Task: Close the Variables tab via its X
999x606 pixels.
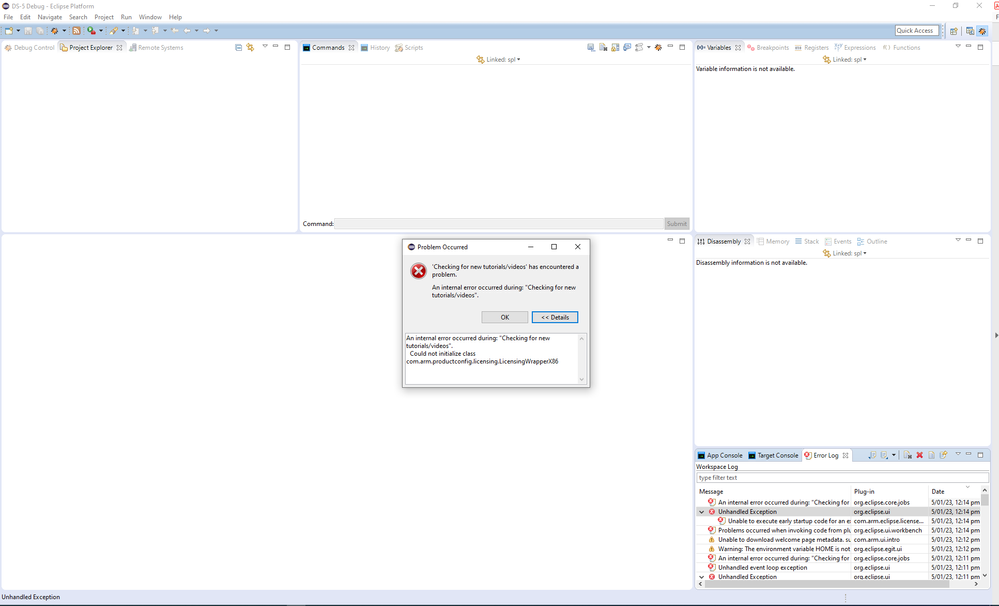Action: [738, 48]
